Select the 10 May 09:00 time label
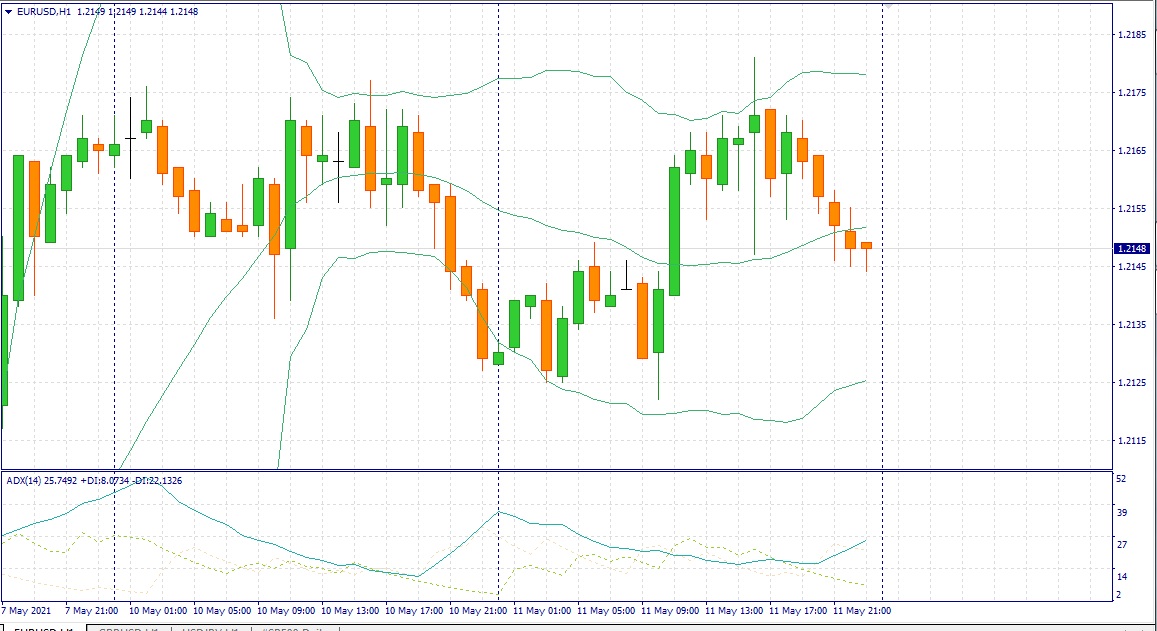The width and height of the screenshot is (1157, 631). [x=288, y=610]
